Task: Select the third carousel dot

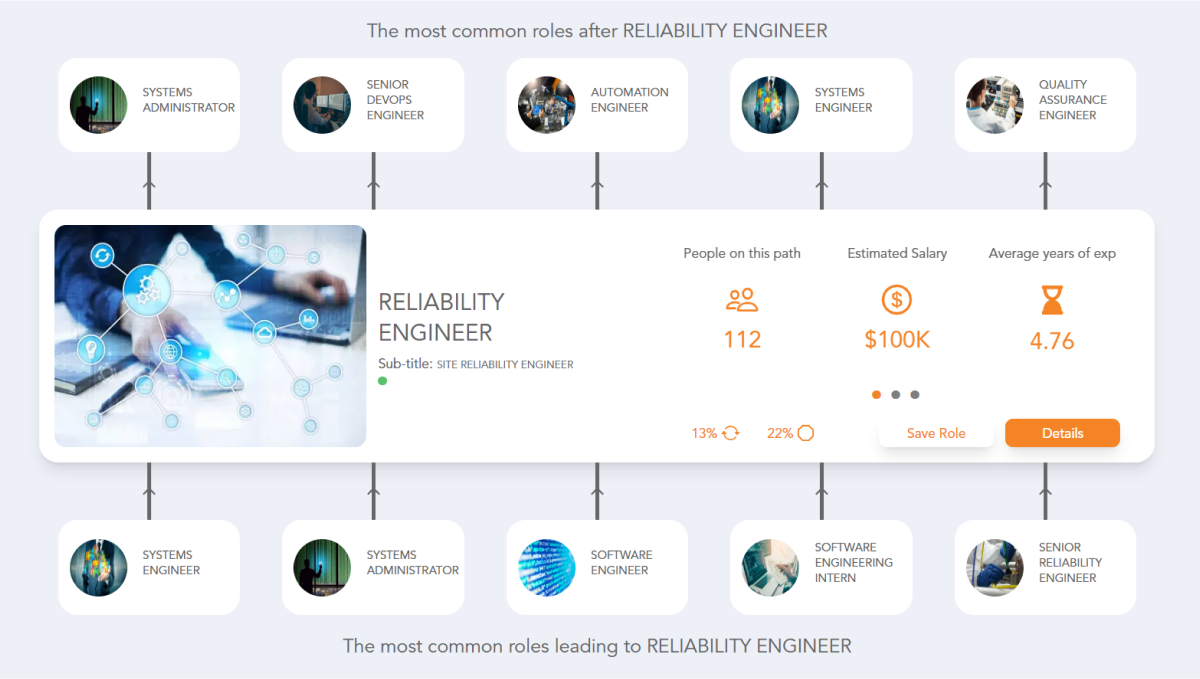Action: click(915, 394)
